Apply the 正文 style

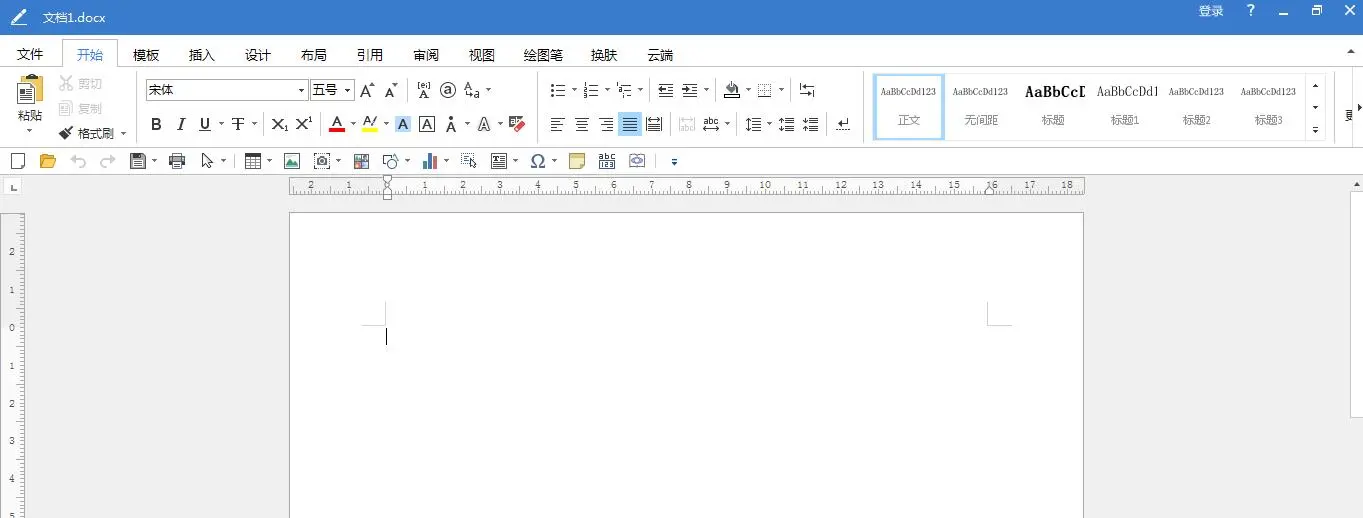[x=909, y=106]
